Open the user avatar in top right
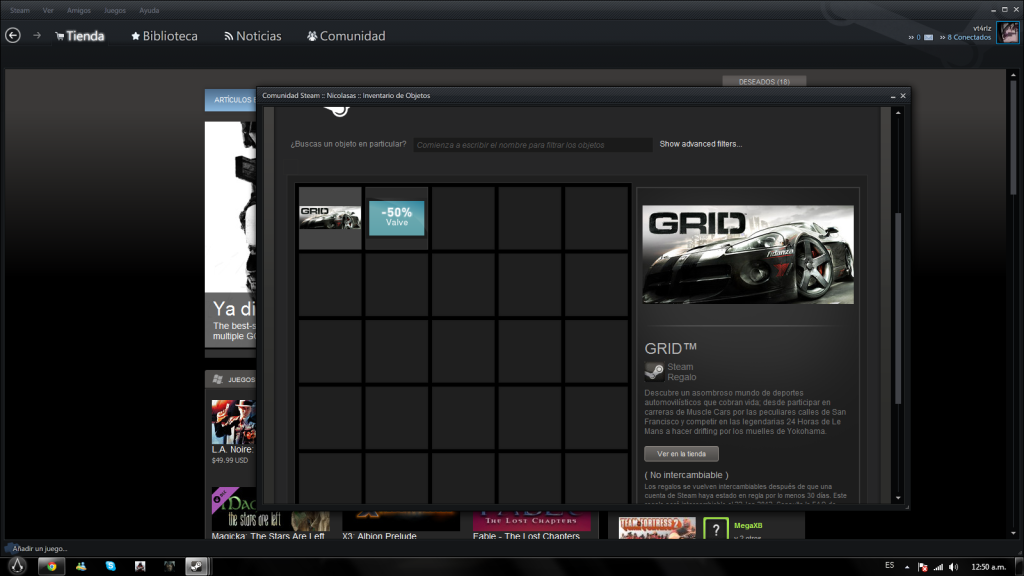 coord(1008,33)
